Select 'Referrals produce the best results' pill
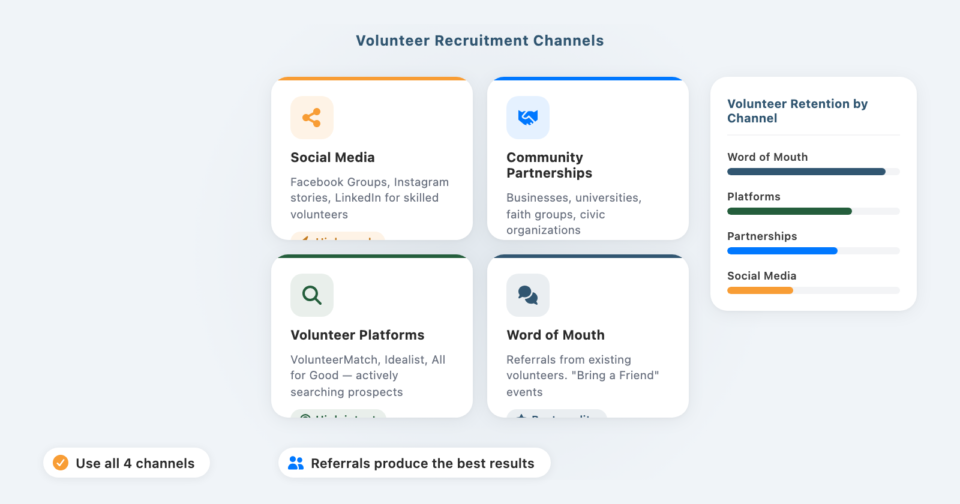 coord(414,463)
